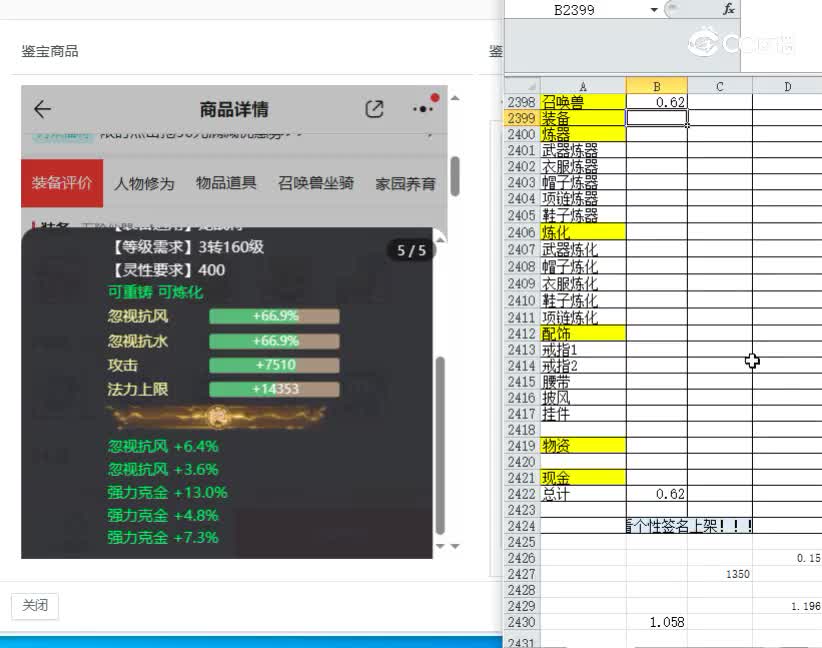The height and width of the screenshot is (648, 822).
Task: Switch to the 人物修为 tab
Action: pyautogui.click(x=144, y=183)
